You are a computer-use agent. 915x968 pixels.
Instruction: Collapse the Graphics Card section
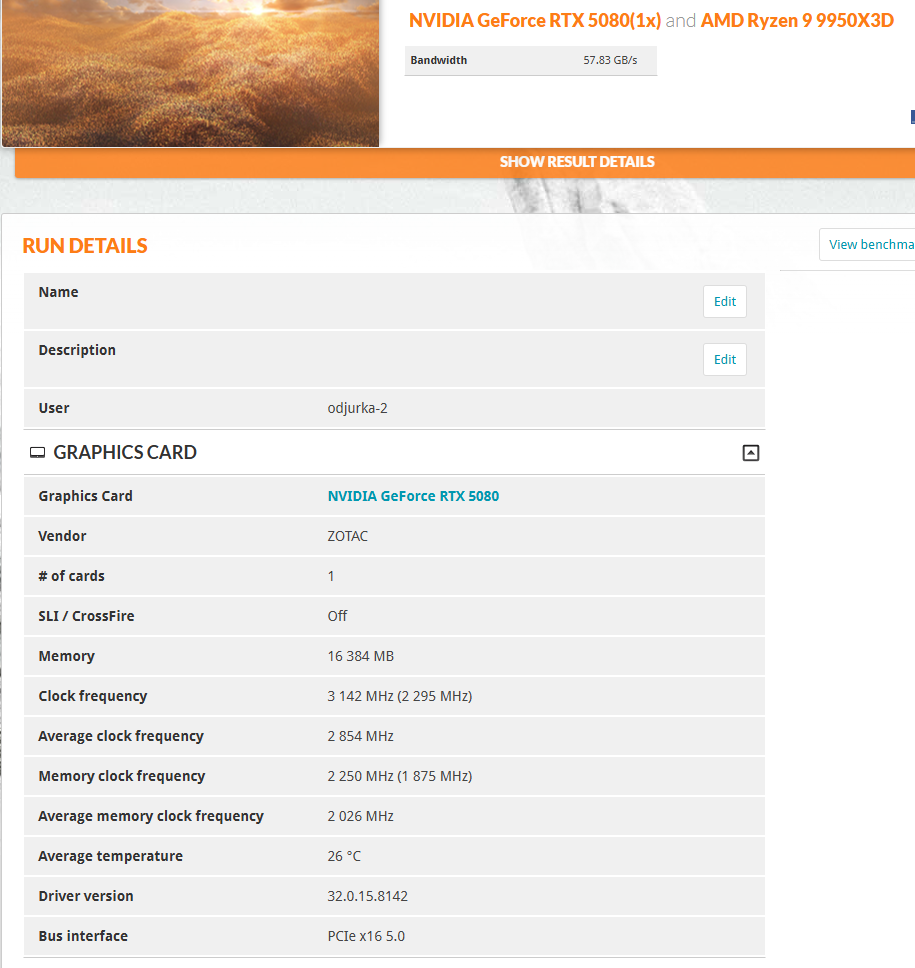(x=750, y=453)
